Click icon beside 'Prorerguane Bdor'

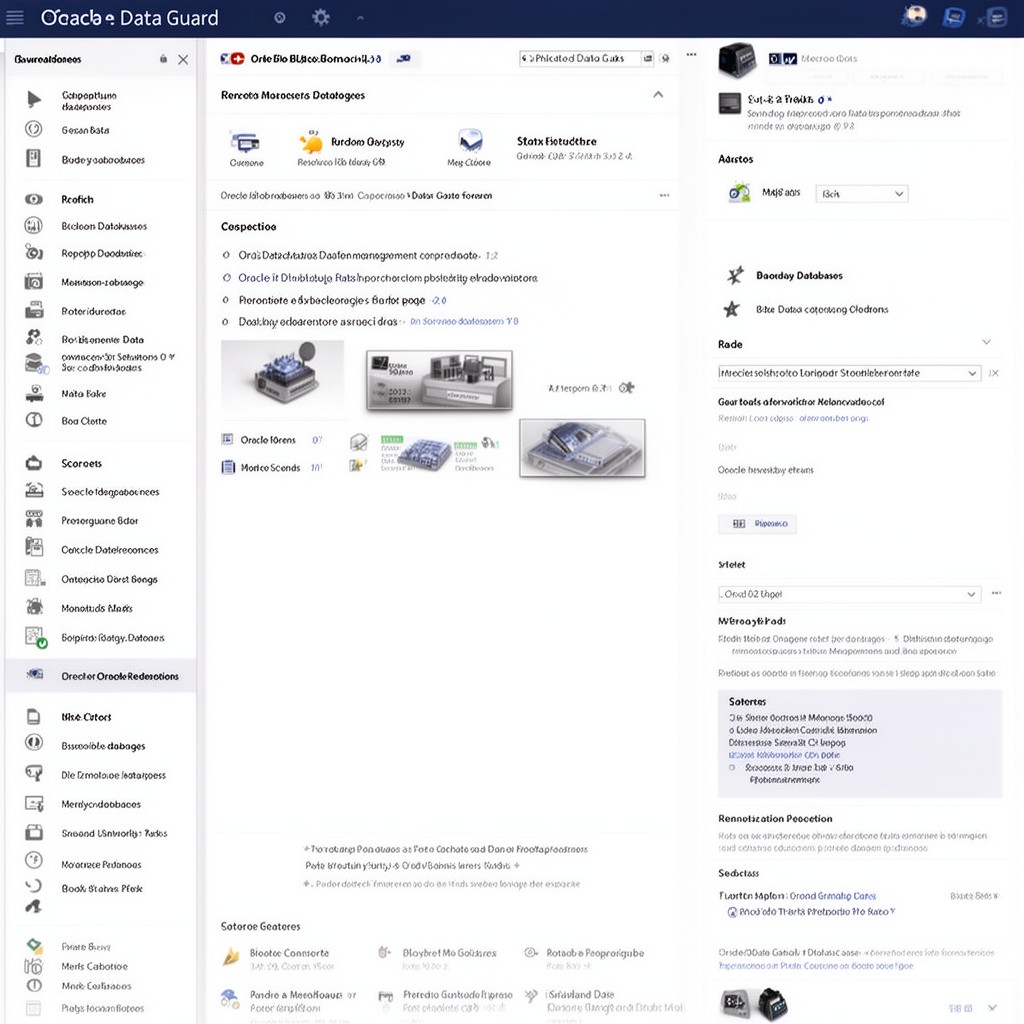[34, 519]
